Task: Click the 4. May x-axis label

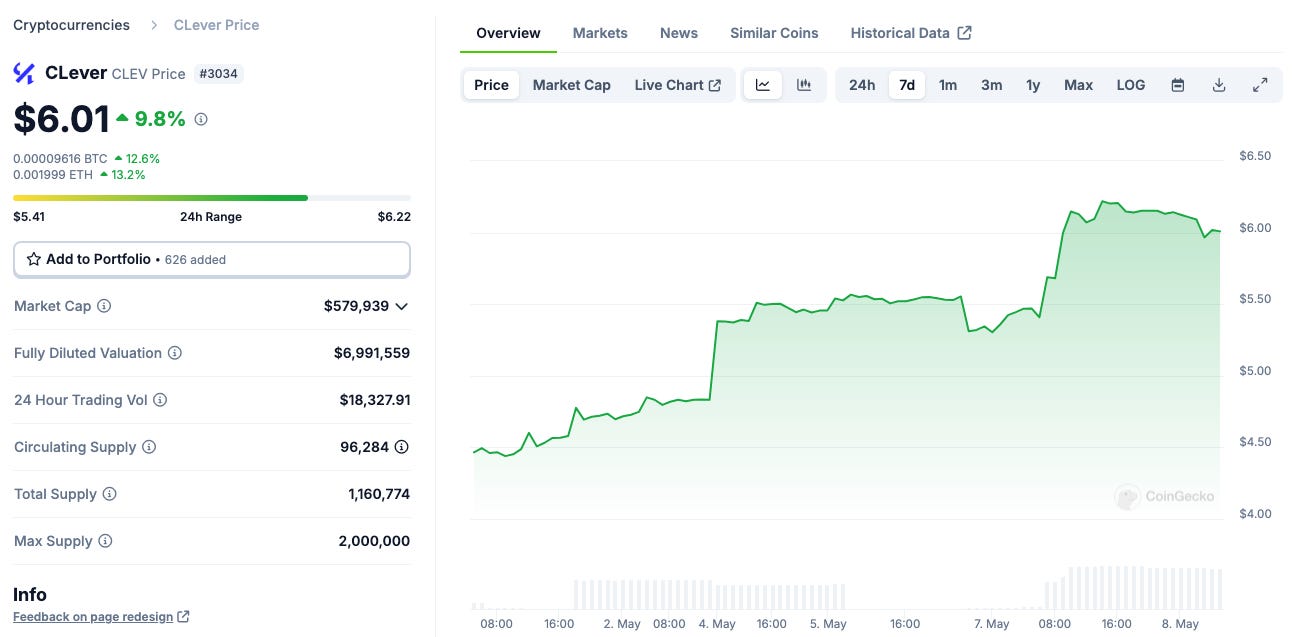Action: point(717,624)
